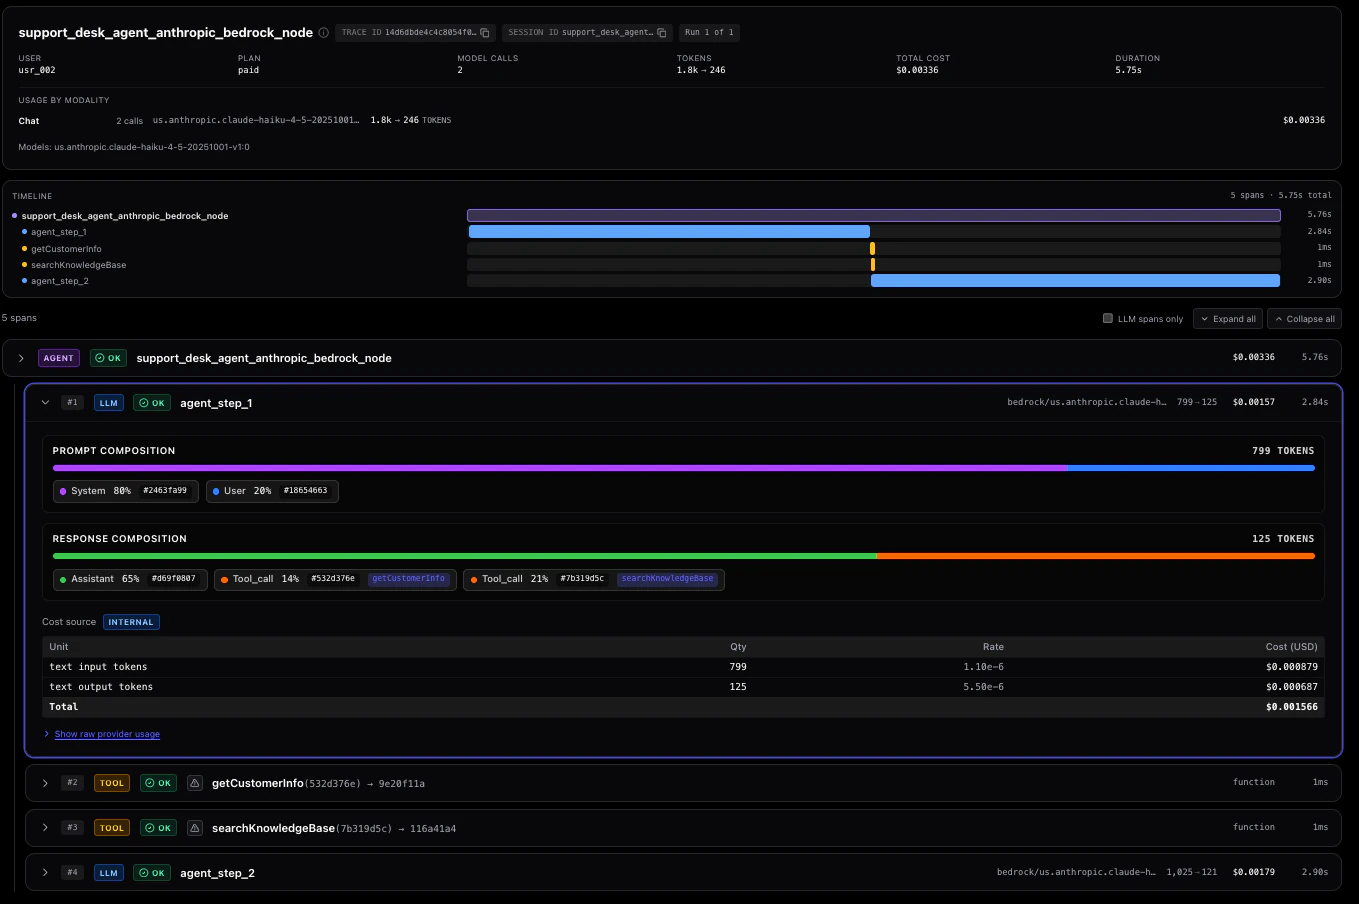Click the 125 TOKENS response total
This screenshot has width=1359, height=904.
(1283, 539)
